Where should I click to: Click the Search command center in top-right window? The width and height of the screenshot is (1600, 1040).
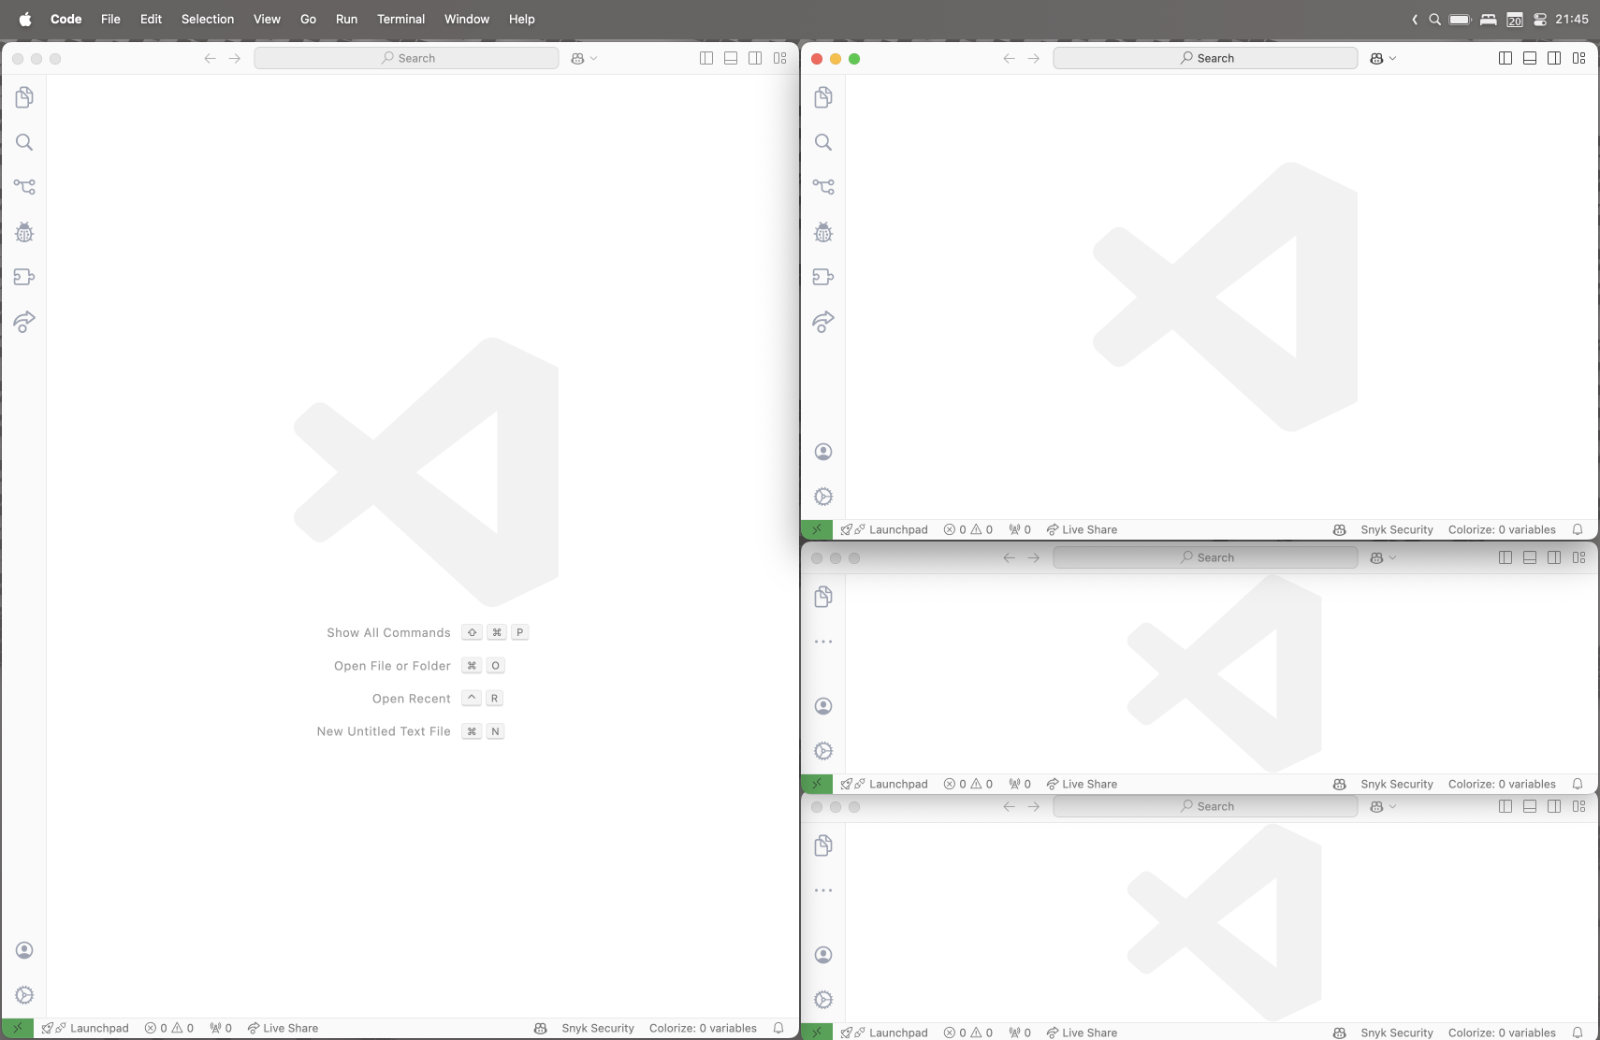(1205, 58)
